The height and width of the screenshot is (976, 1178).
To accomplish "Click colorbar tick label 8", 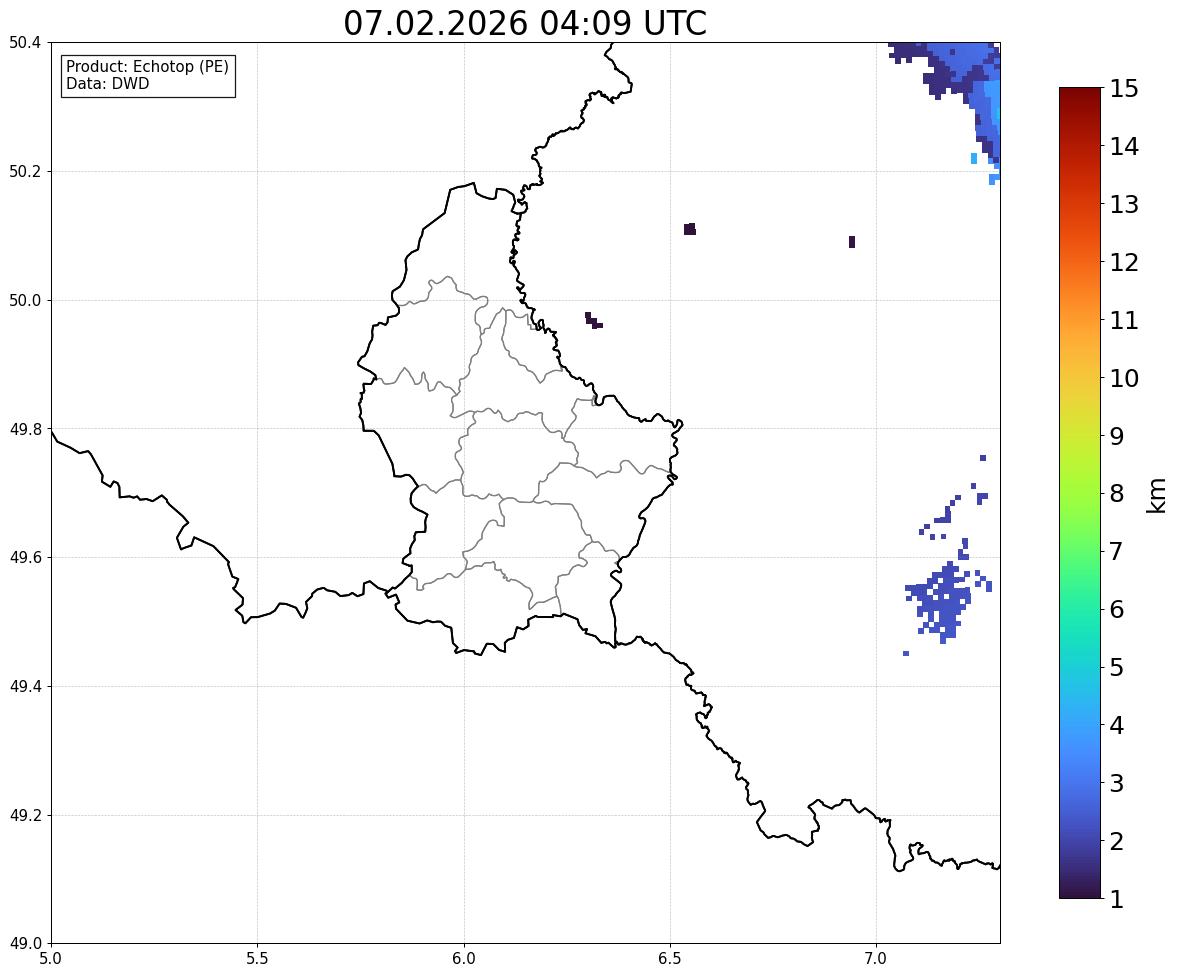I will [1117, 494].
